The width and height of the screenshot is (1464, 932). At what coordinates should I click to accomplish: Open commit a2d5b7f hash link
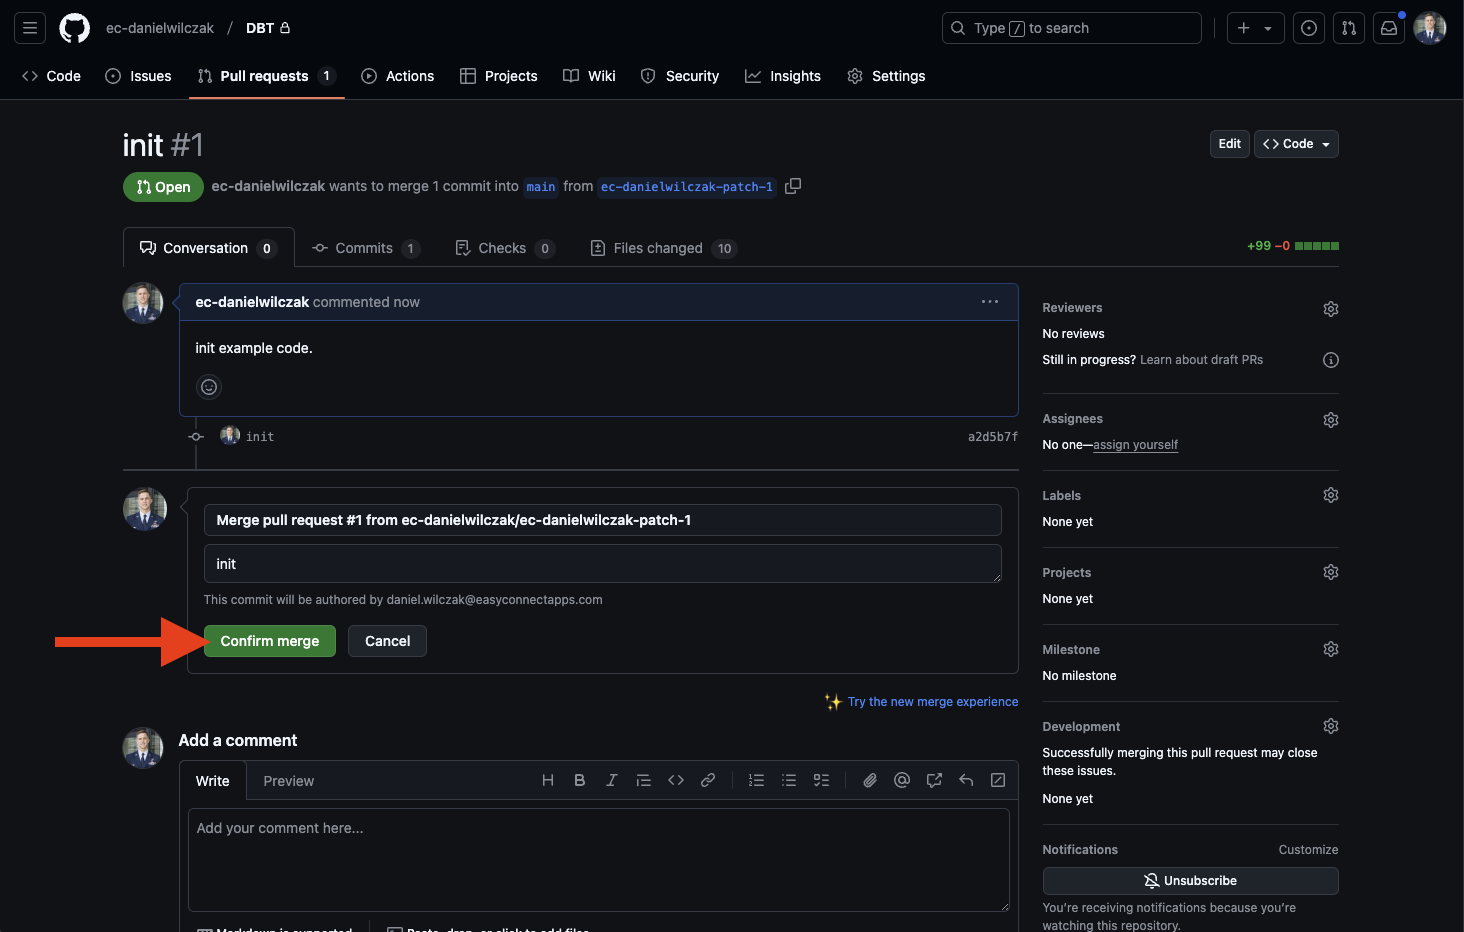coord(993,437)
